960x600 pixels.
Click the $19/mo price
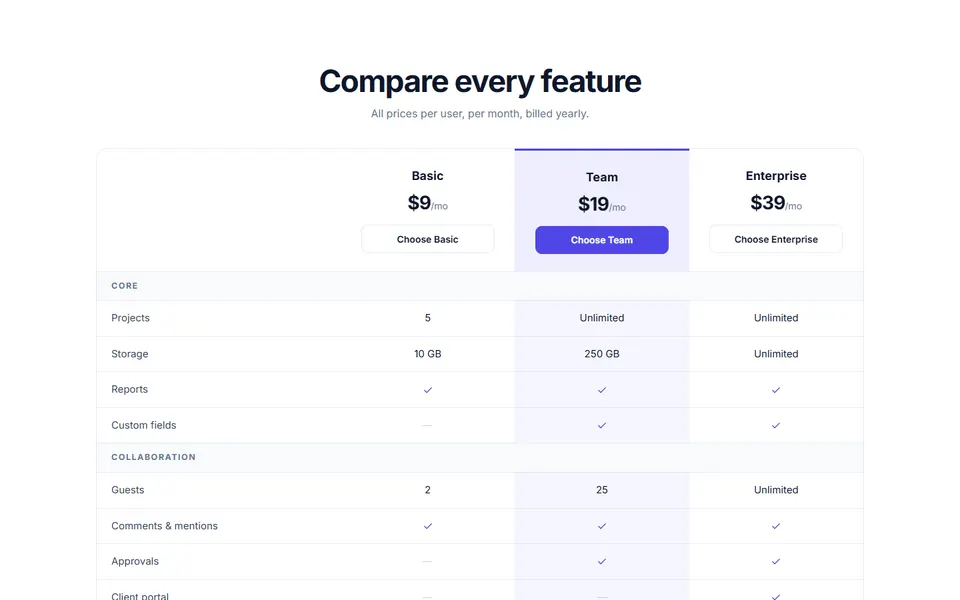click(602, 204)
